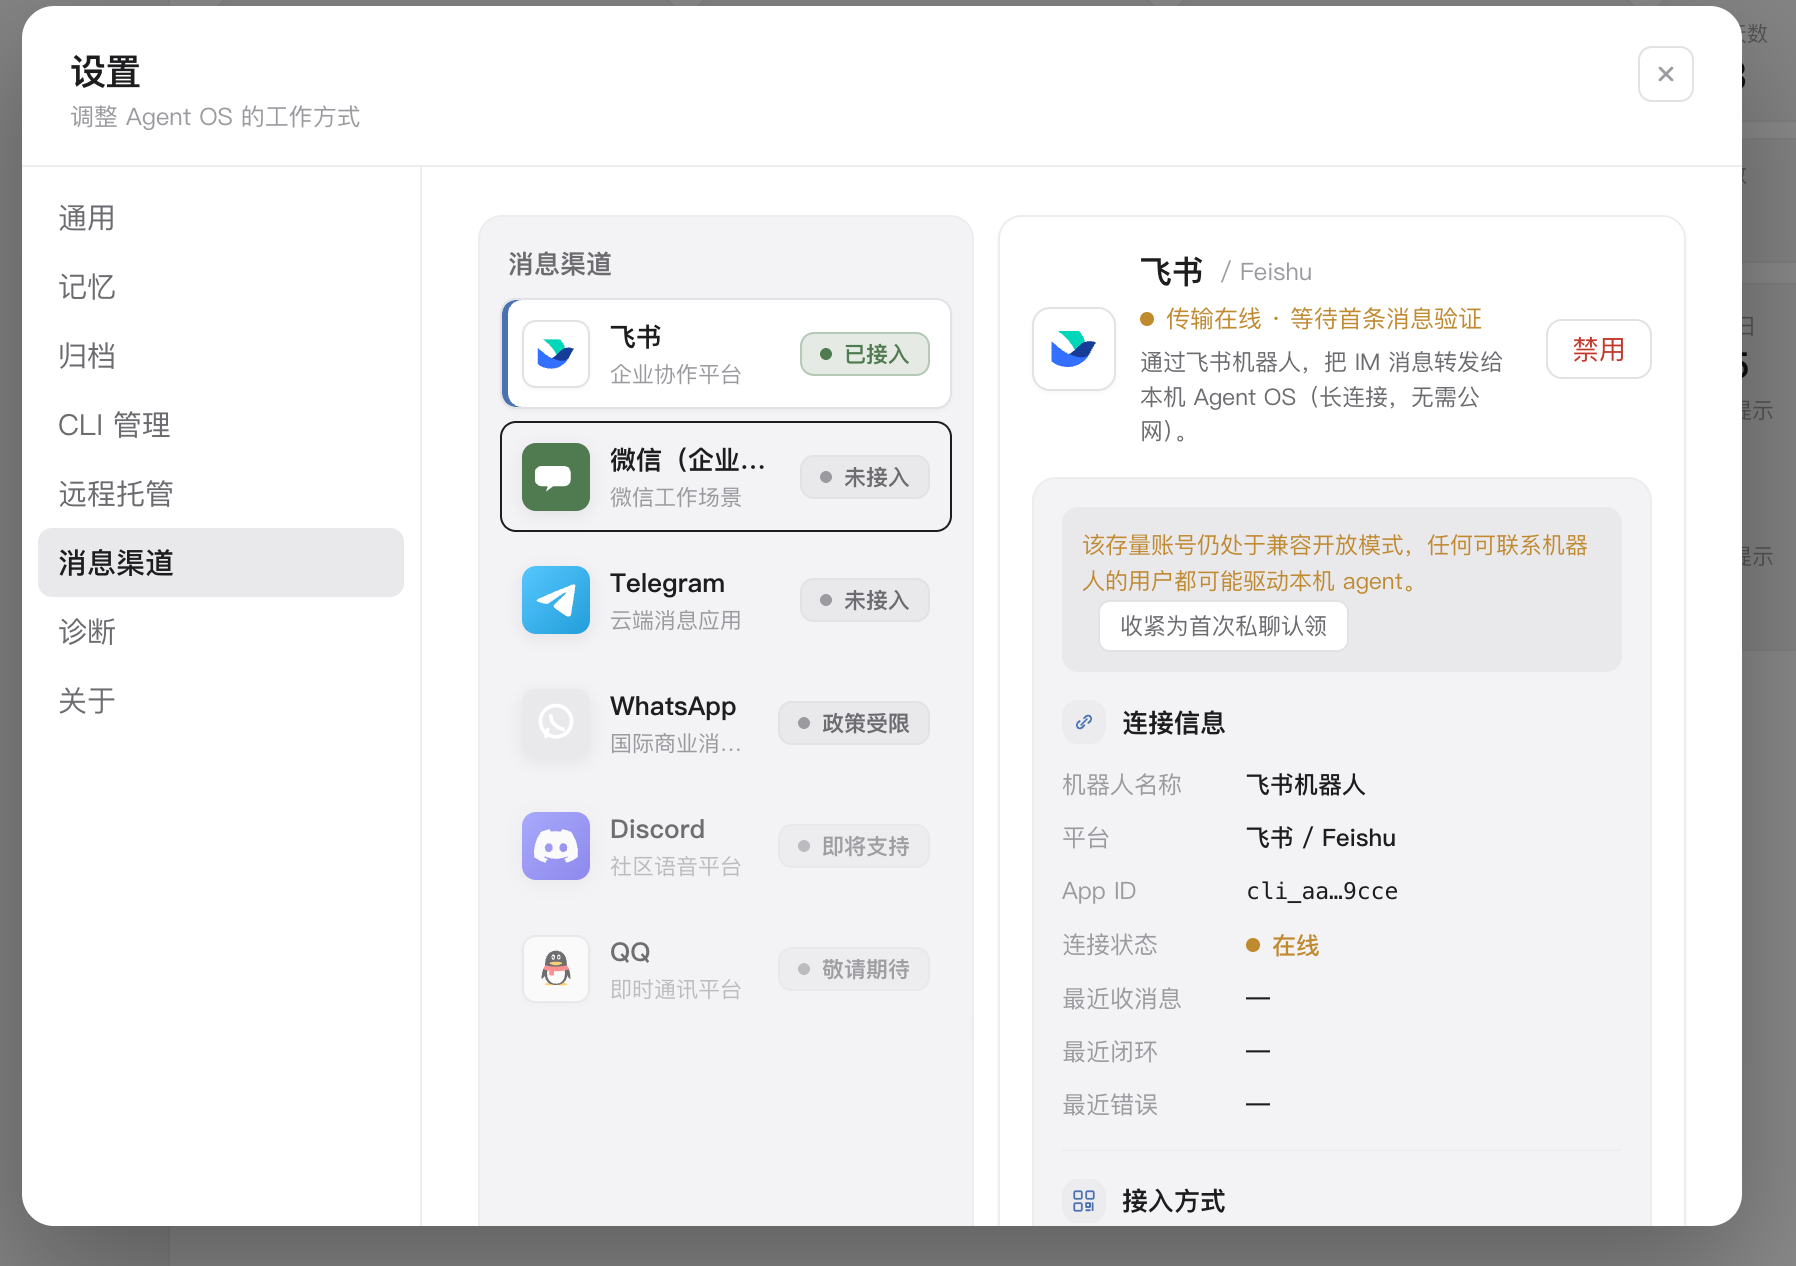Click the green WeChat Work chat icon
This screenshot has height=1266, width=1796.
(x=556, y=477)
